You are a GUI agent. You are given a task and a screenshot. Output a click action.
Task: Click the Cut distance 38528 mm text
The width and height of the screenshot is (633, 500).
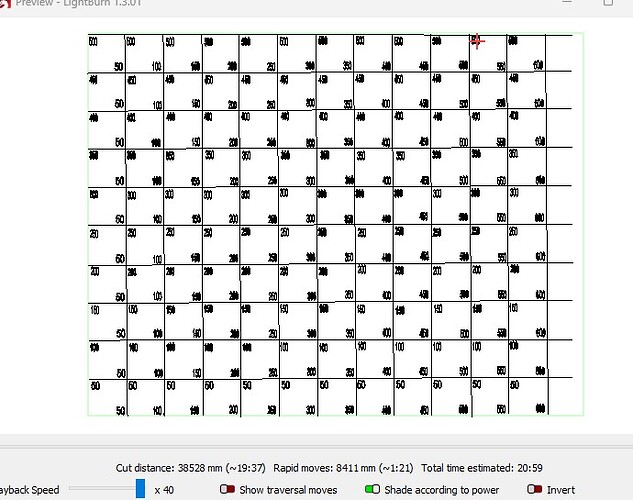point(191,468)
